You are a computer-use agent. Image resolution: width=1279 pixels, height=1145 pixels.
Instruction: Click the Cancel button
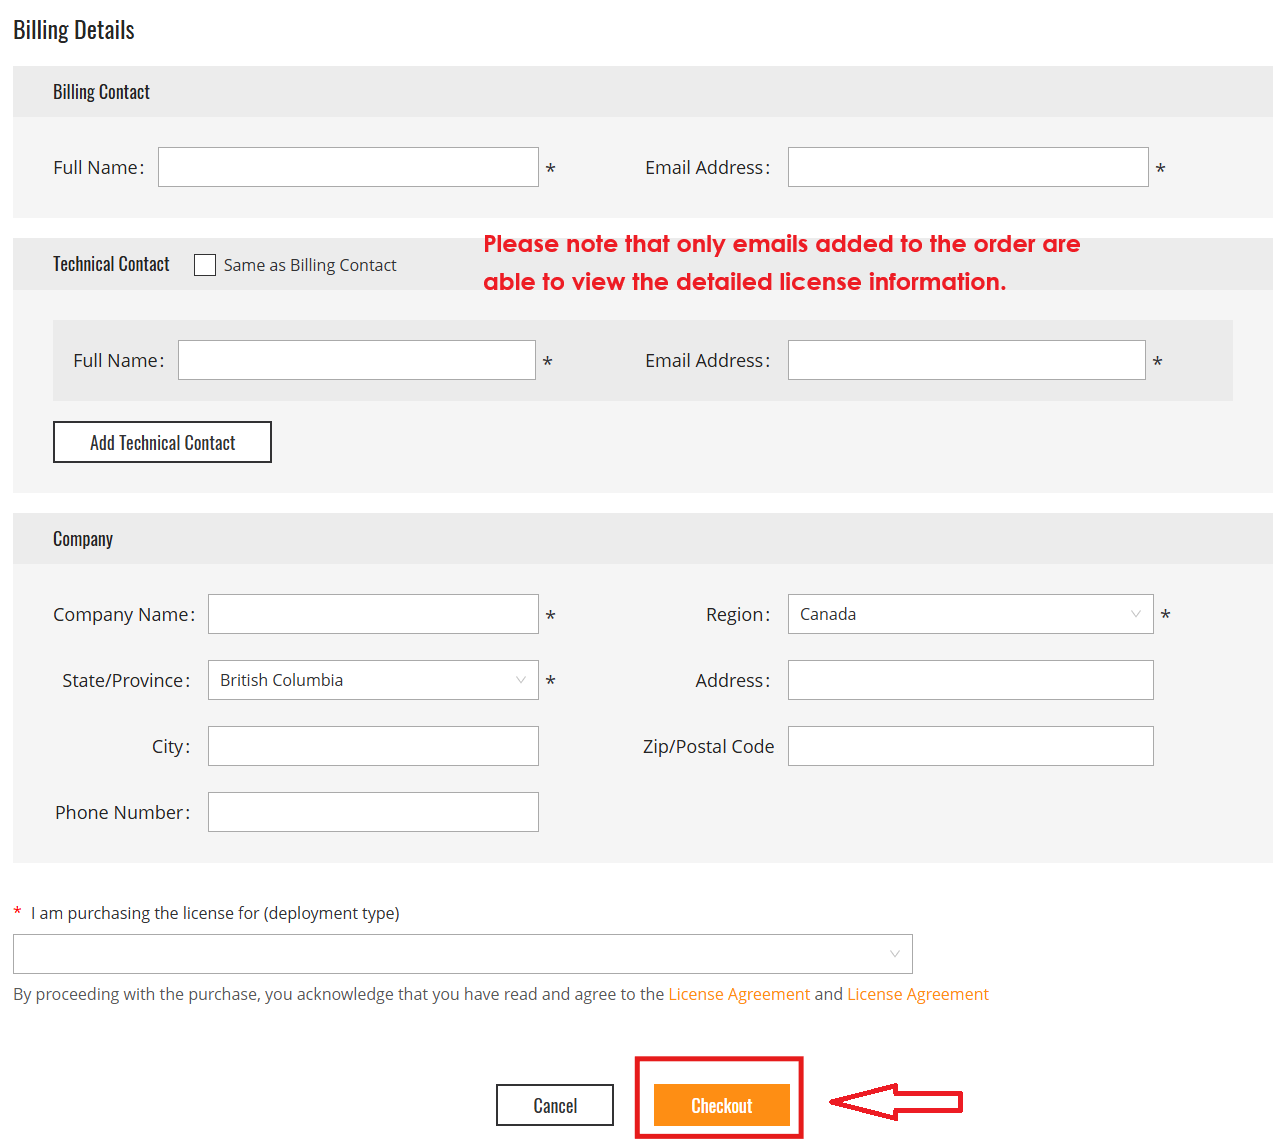pyautogui.click(x=555, y=1104)
